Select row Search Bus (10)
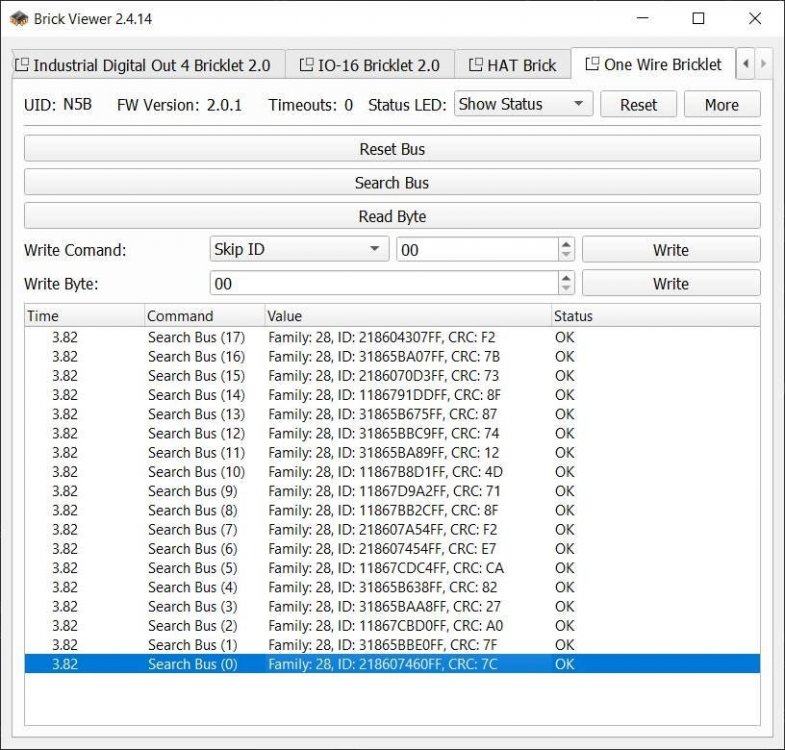785x750 pixels. [392, 472]
